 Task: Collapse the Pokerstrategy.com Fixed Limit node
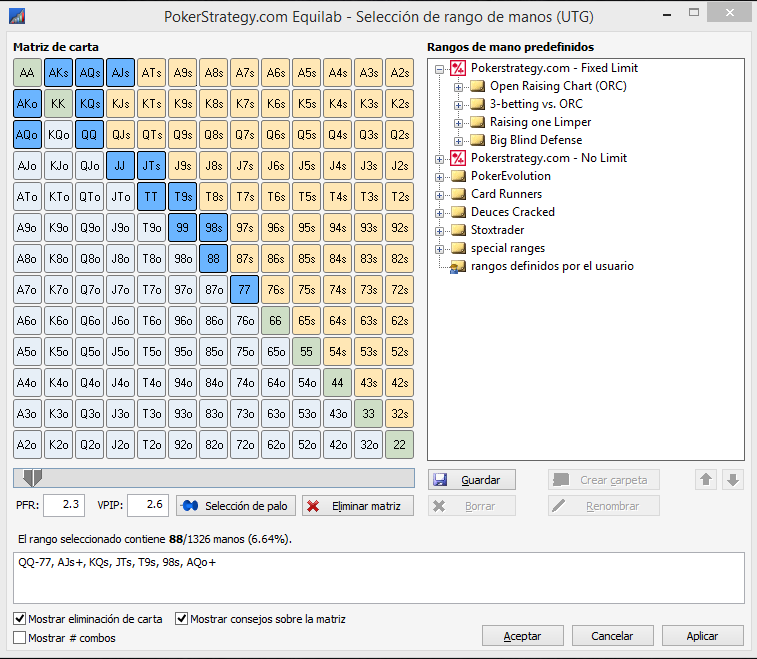(439, 69)
